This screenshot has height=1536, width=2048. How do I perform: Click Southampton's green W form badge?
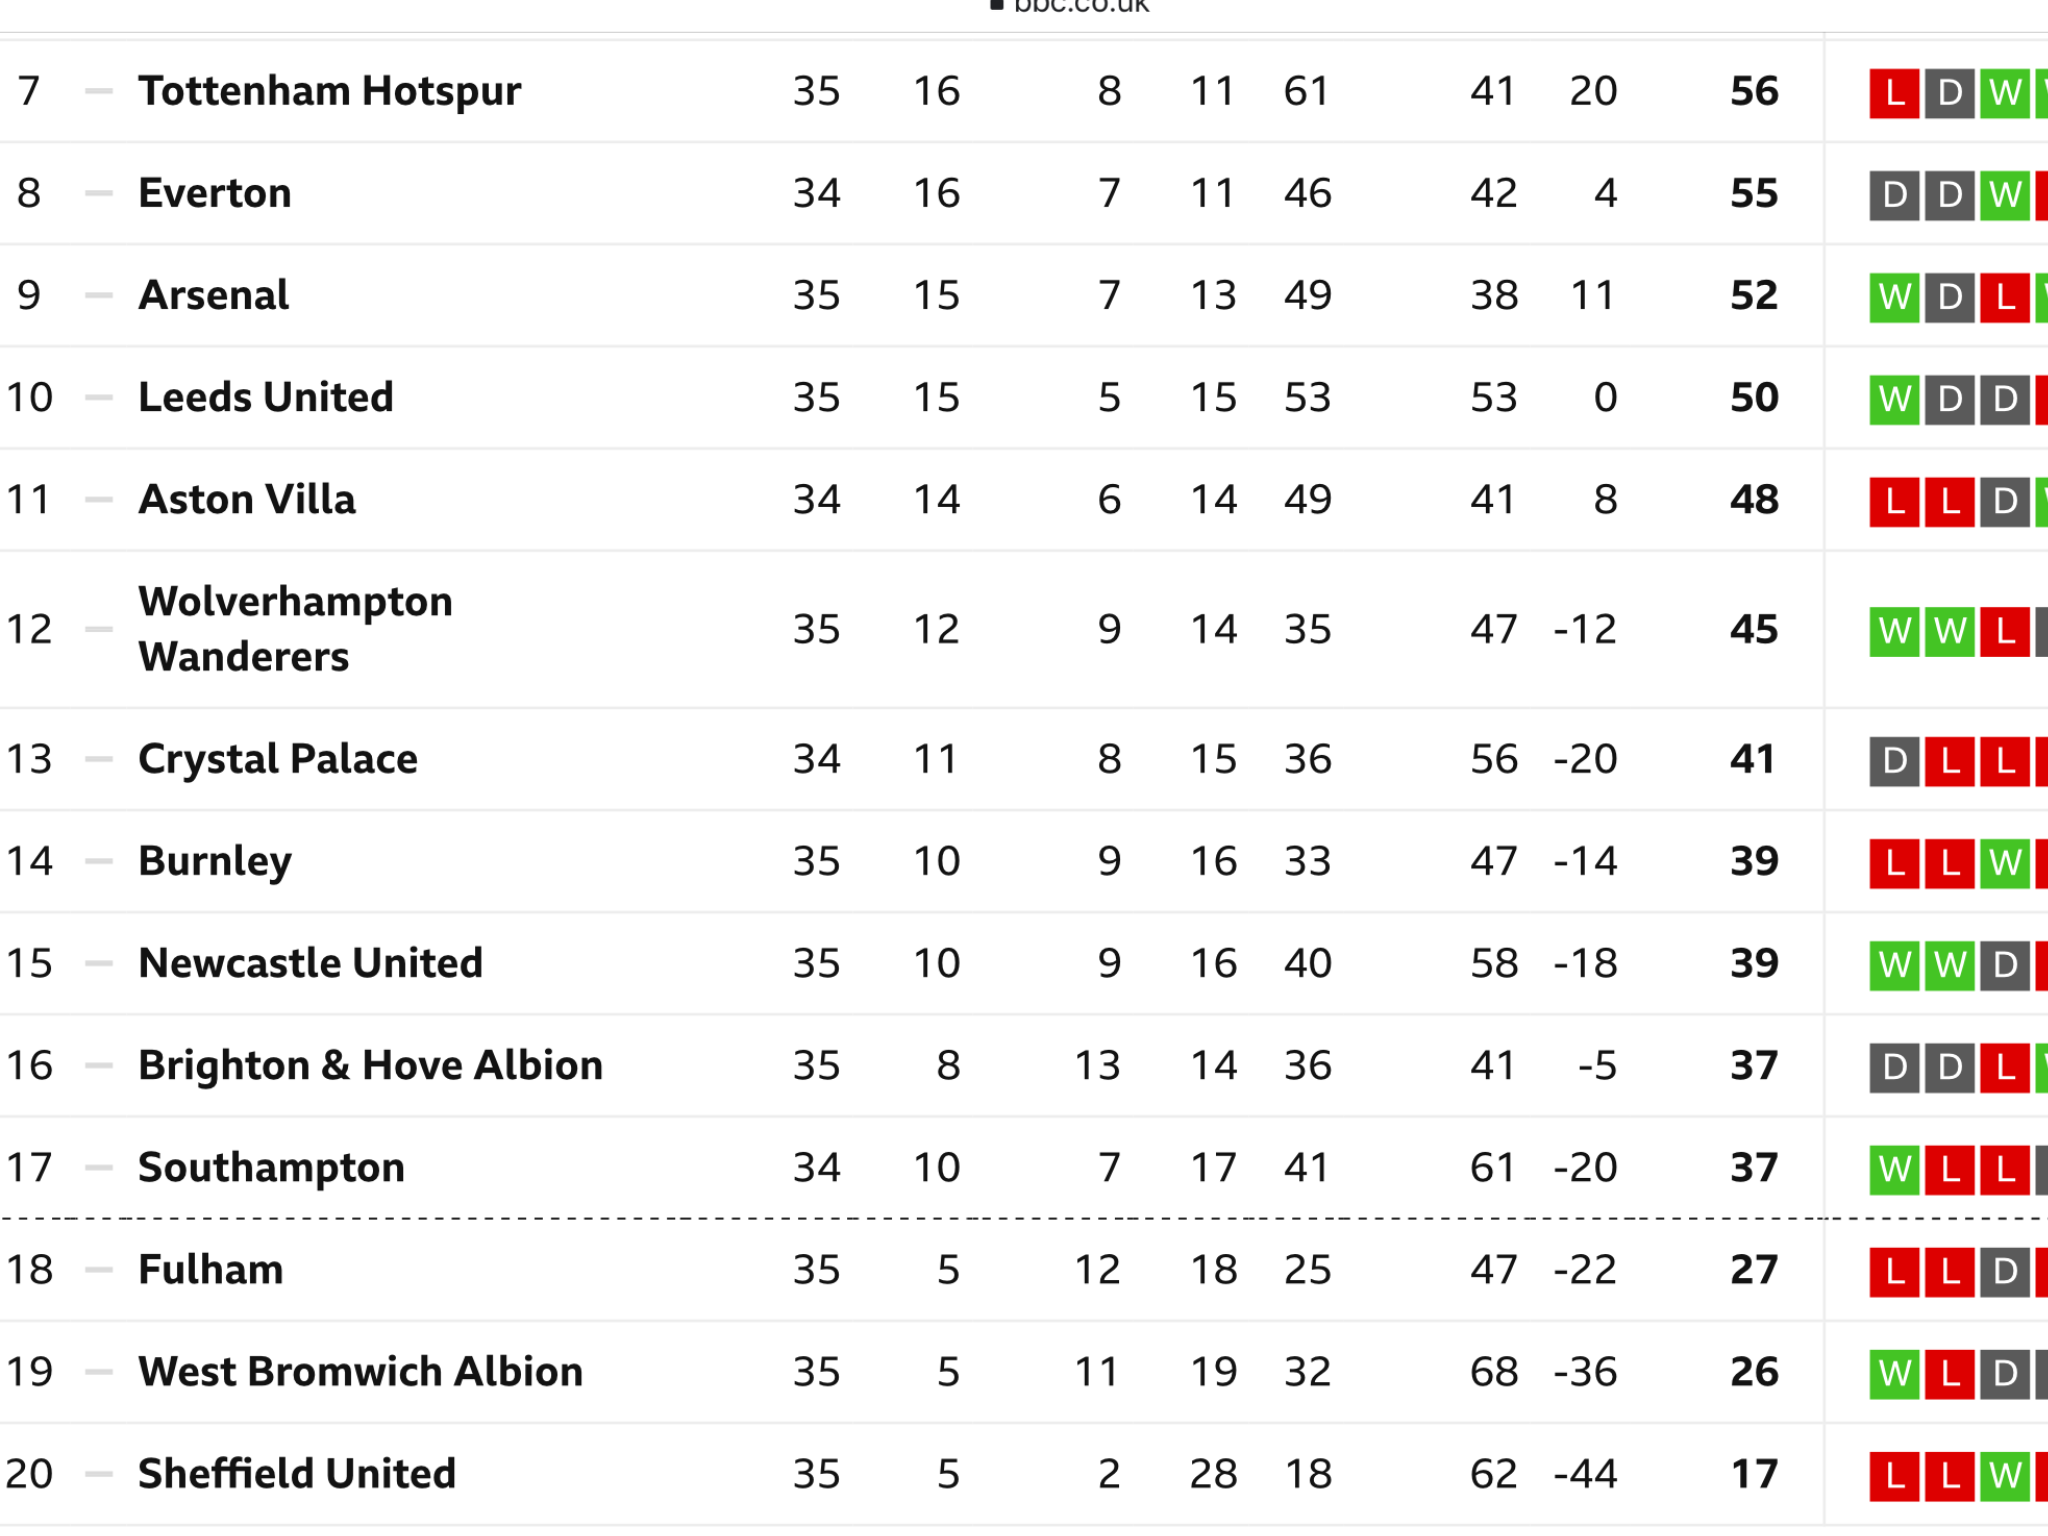pyautogui.click(x=1894, y=1169)
